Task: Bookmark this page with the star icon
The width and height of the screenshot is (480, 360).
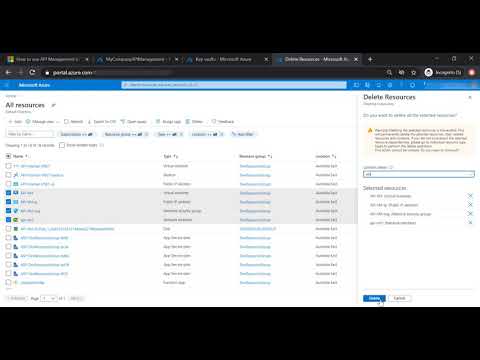Action: point(414,72)
